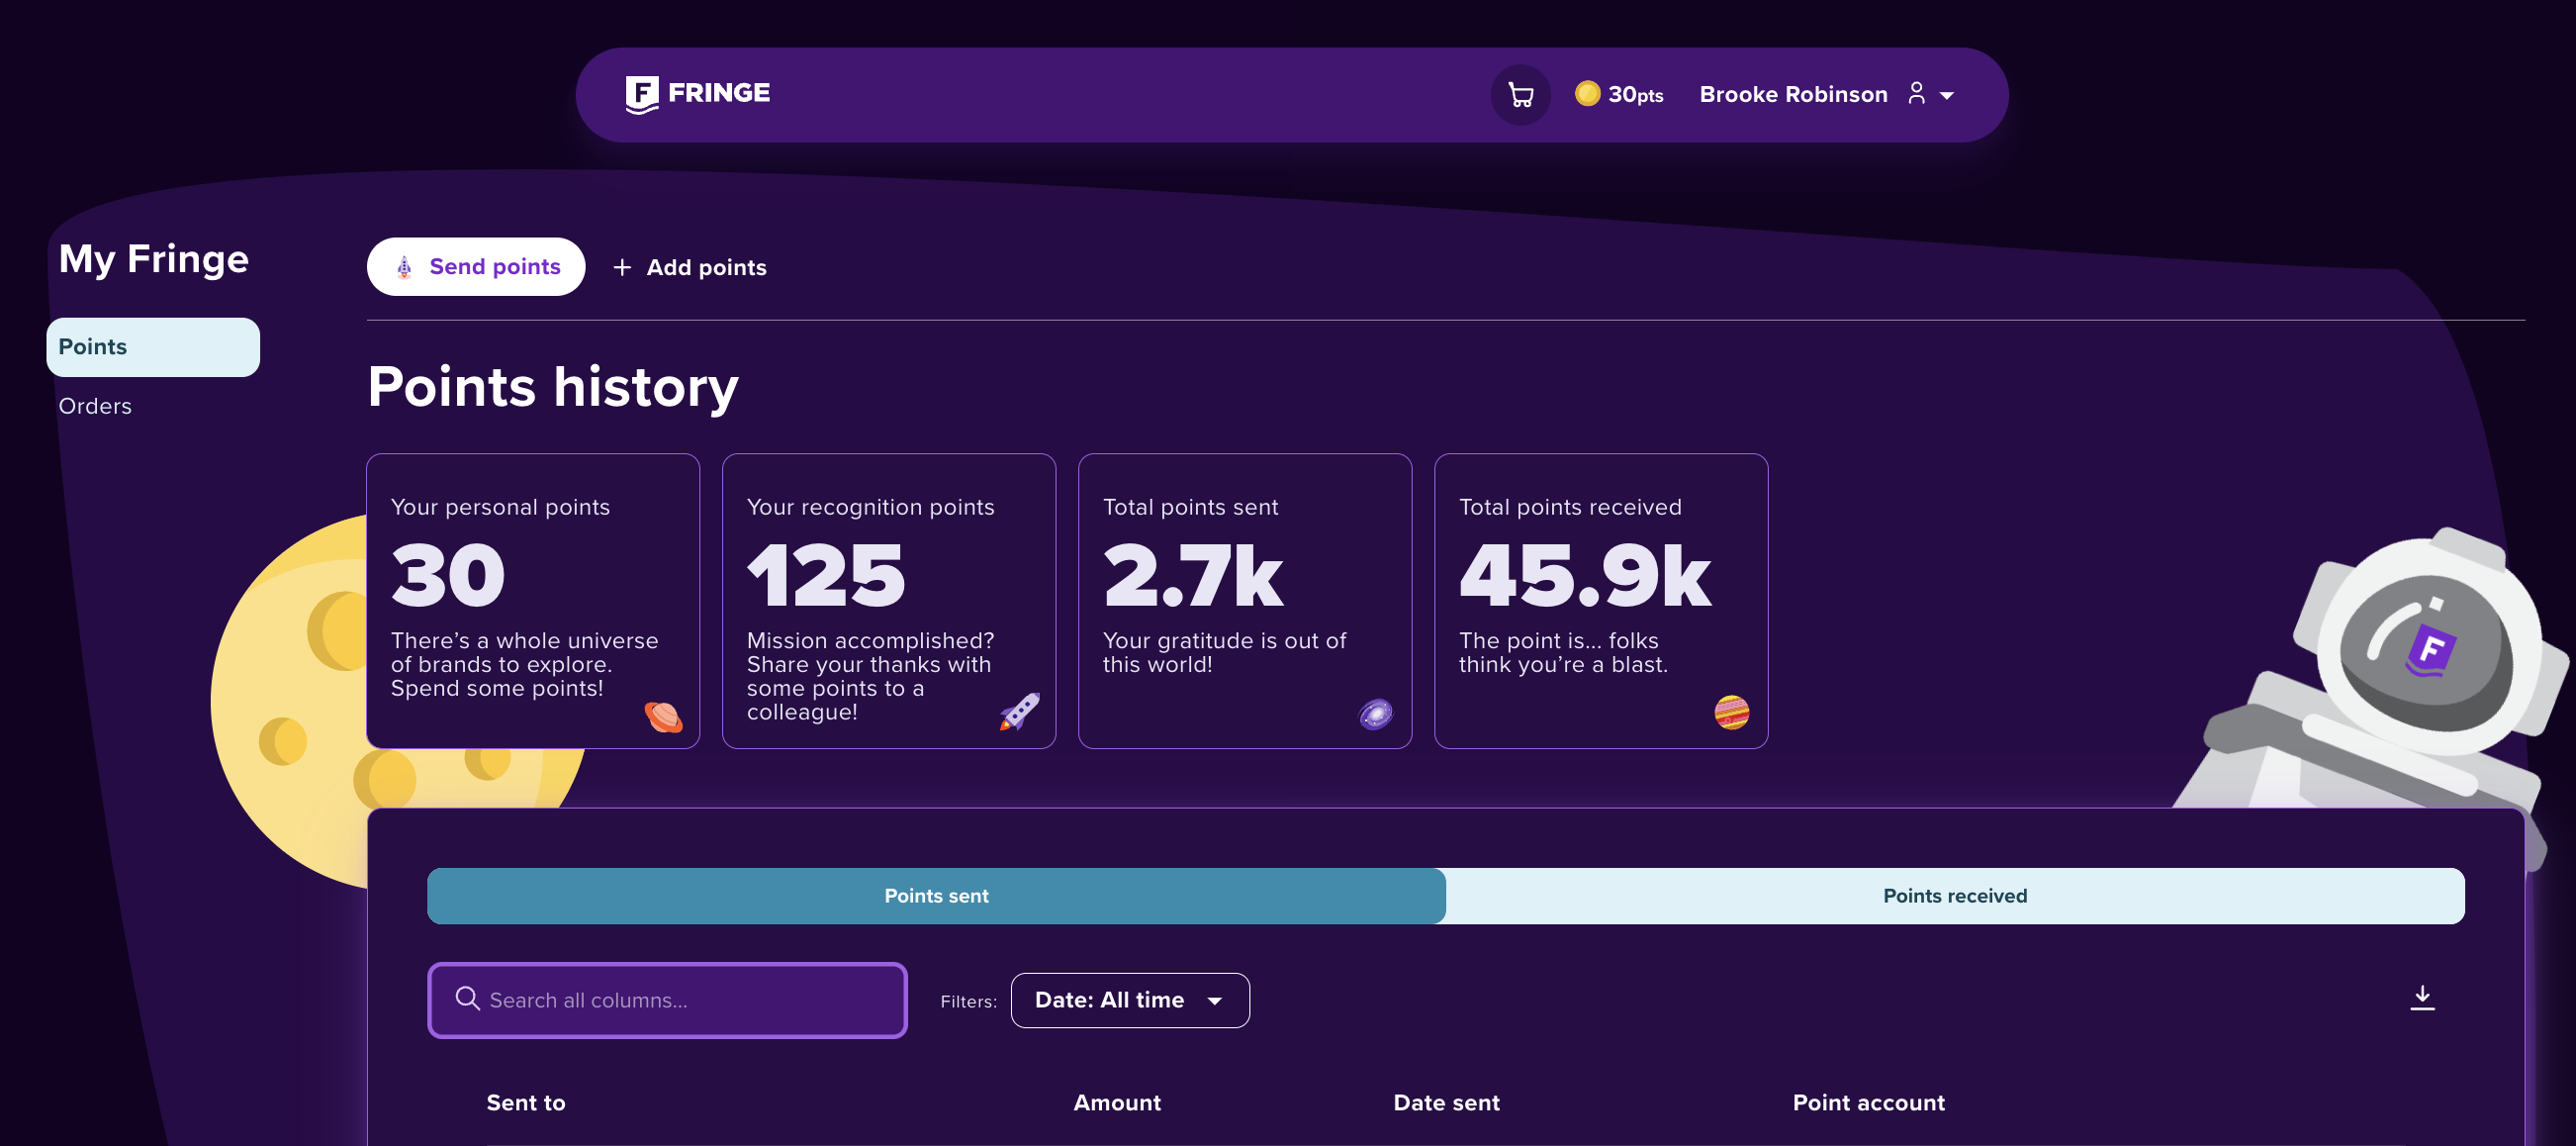Click the user profile silhouette icon
The image size is (2576, 1146).
(x=1916, y=94)
